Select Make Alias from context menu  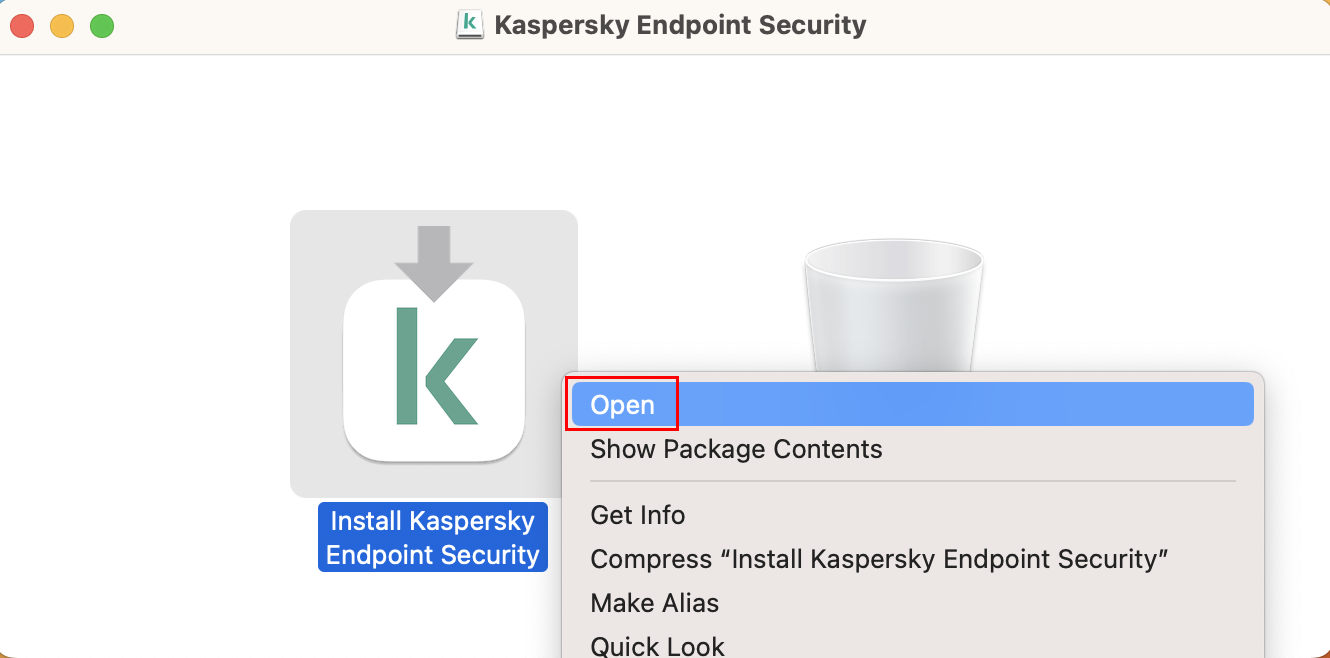(x=655, y=603)
